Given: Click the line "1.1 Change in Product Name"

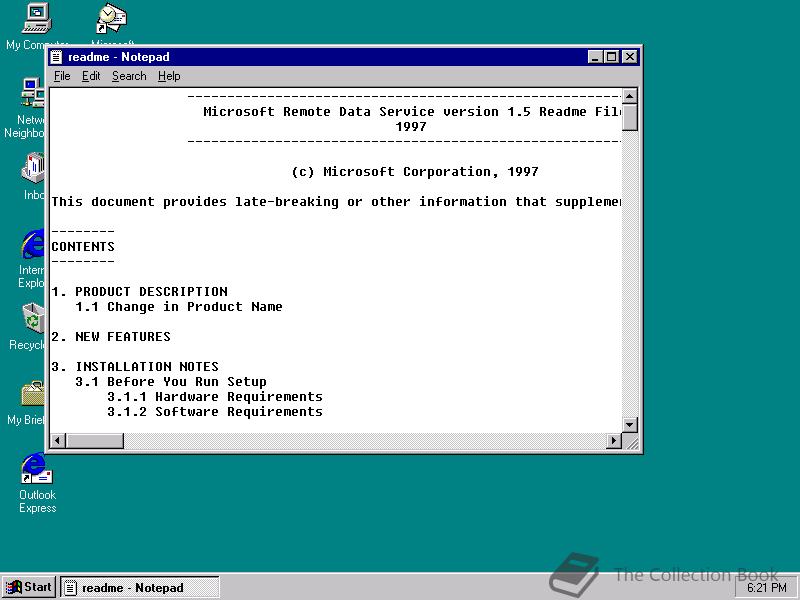Looking at the screenshot, I should pos(179,307).
